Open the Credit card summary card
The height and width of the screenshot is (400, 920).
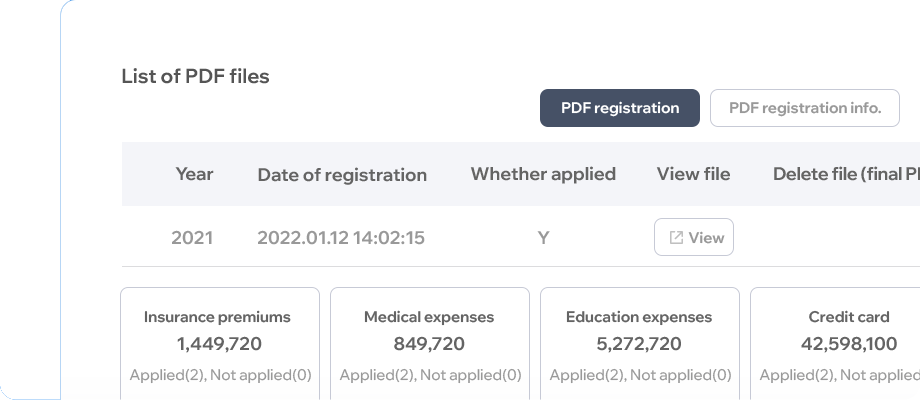click(x=835, y=344)
